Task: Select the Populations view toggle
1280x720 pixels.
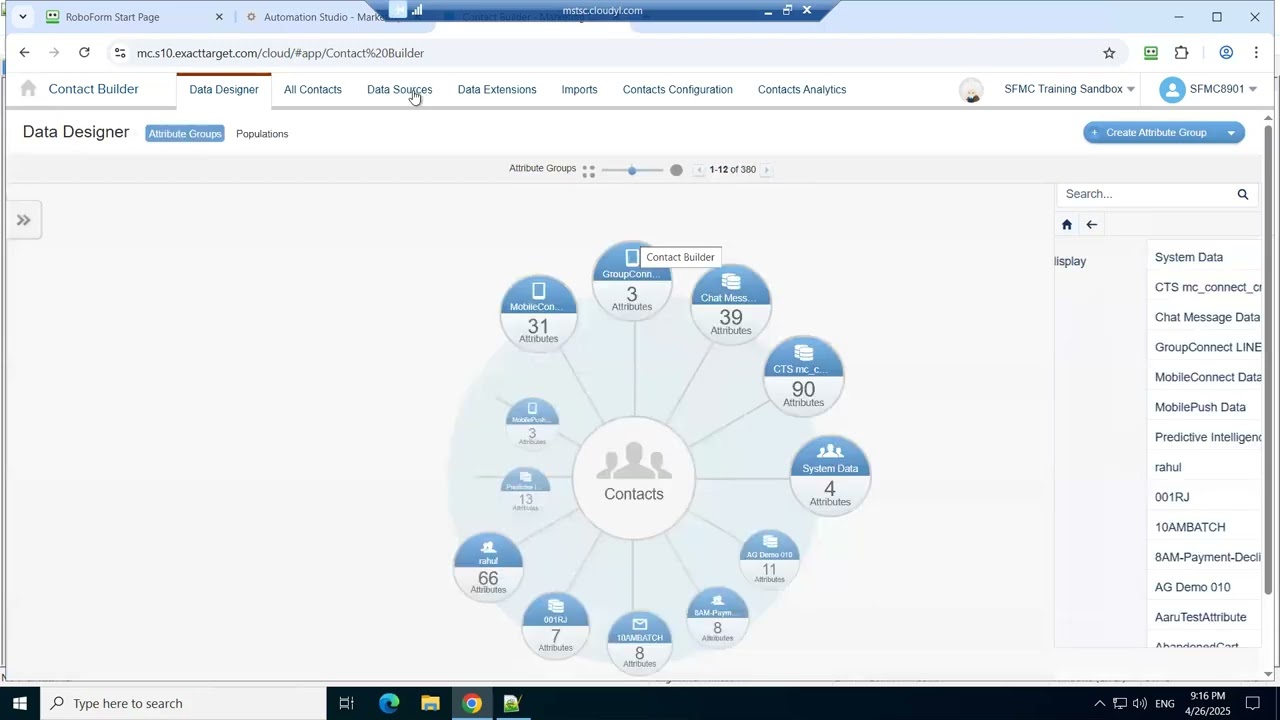Action: pyautogui.click(x=262, y=134)
